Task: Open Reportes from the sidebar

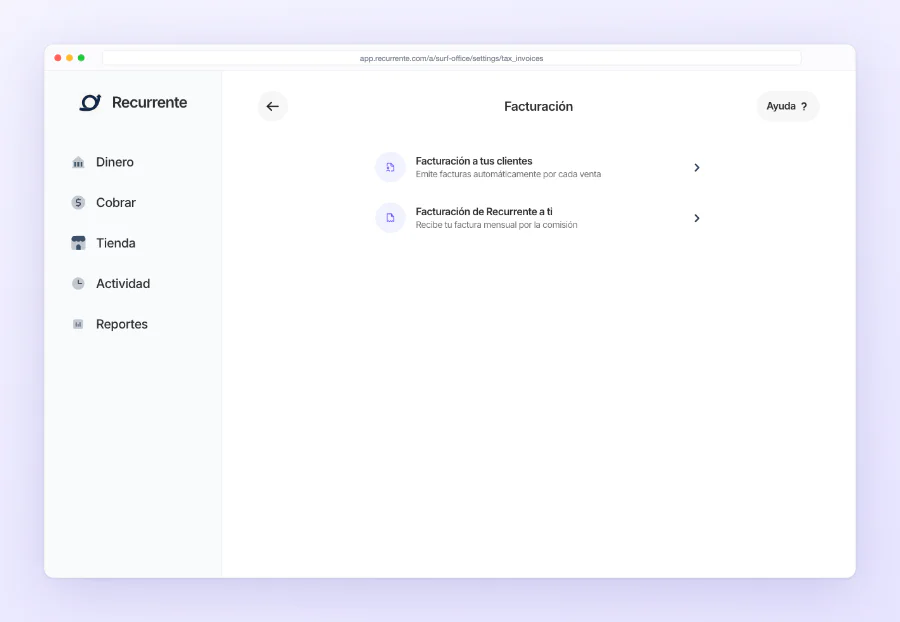Action: 122,324
